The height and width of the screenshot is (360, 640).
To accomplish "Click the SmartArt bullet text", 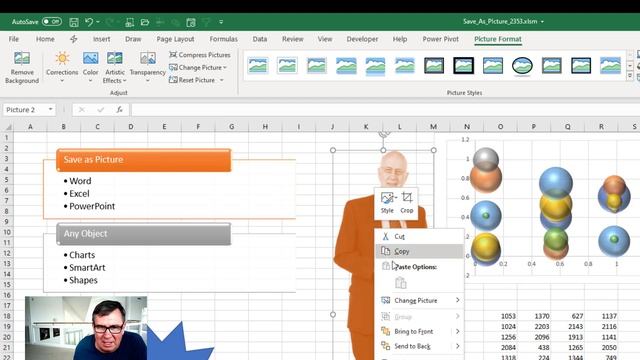I will tap(87, 267).
